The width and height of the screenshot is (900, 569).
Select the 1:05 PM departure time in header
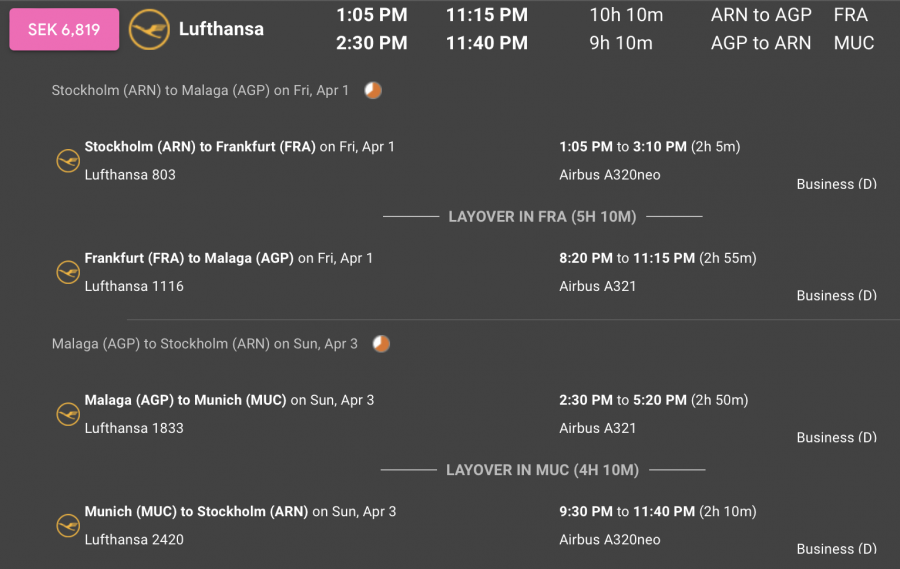tap(371, 15)
